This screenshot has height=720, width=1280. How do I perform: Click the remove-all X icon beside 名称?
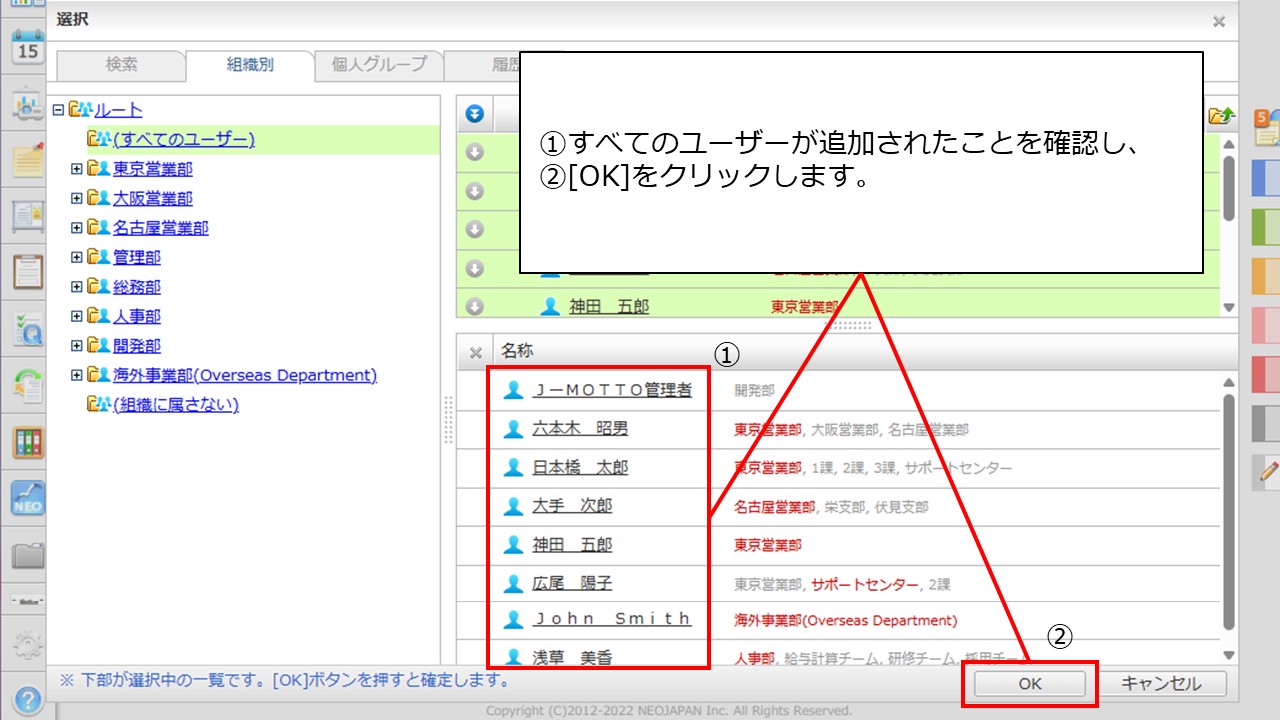point(476,352)
